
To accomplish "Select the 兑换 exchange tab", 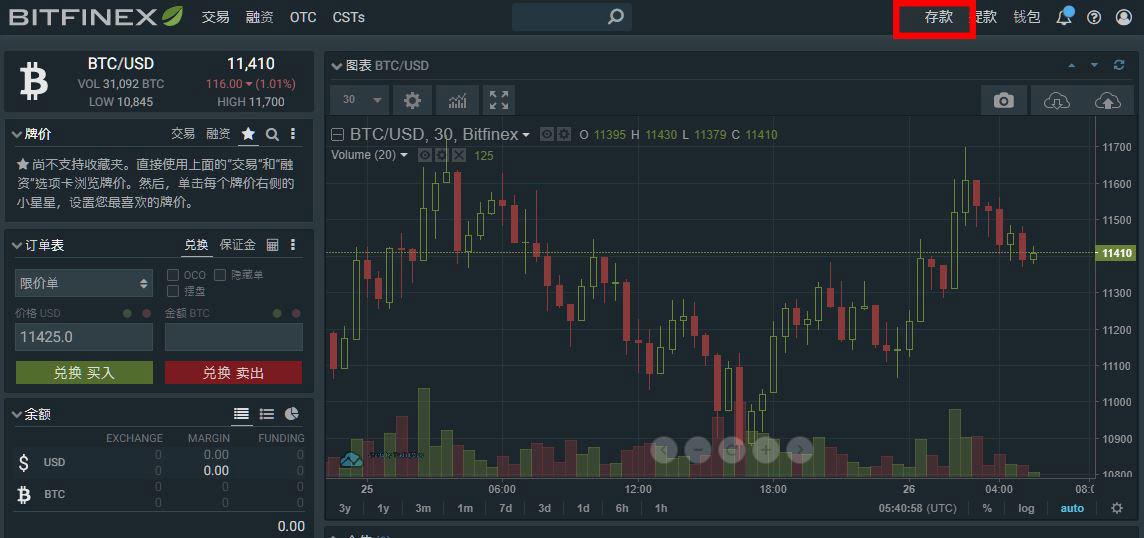I will pos(196,245).
